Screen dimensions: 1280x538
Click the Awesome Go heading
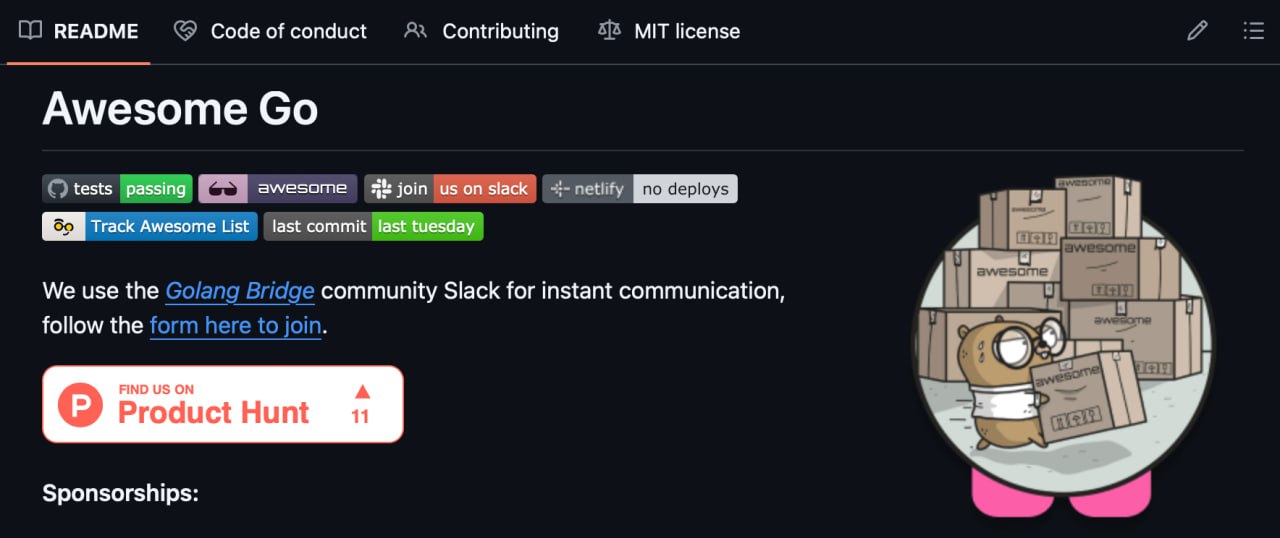(x=180, y=108)
